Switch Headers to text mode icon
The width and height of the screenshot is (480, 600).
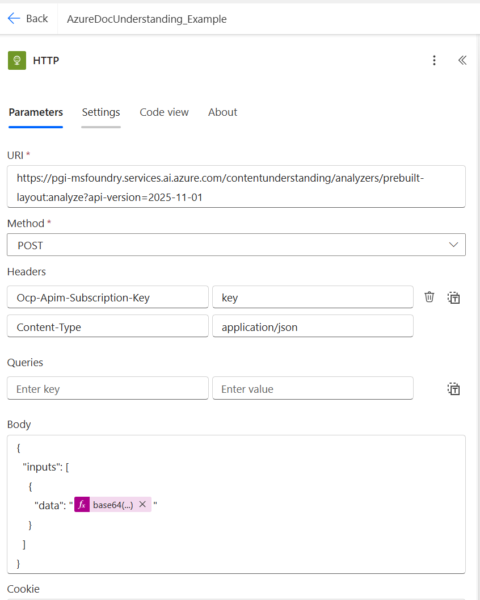click(x=454, y=297)
